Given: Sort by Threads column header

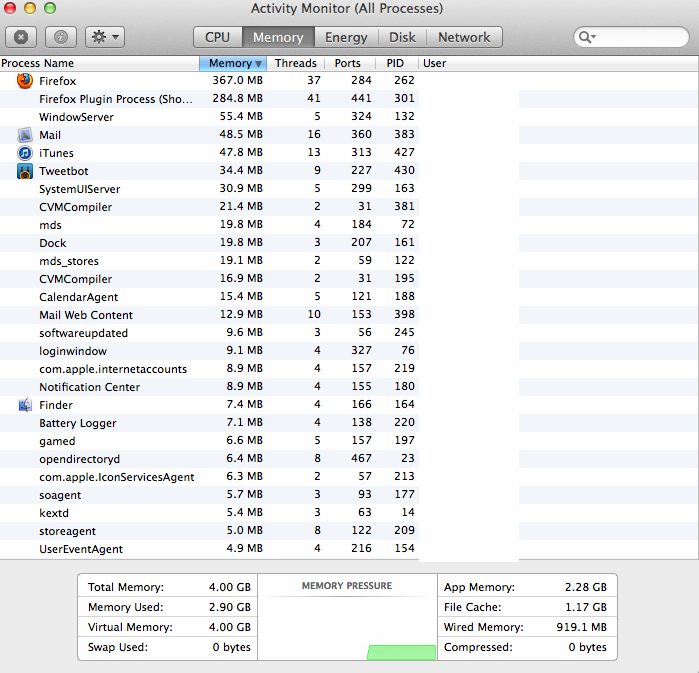Looking at the screenshot, I should pos(296,63).
